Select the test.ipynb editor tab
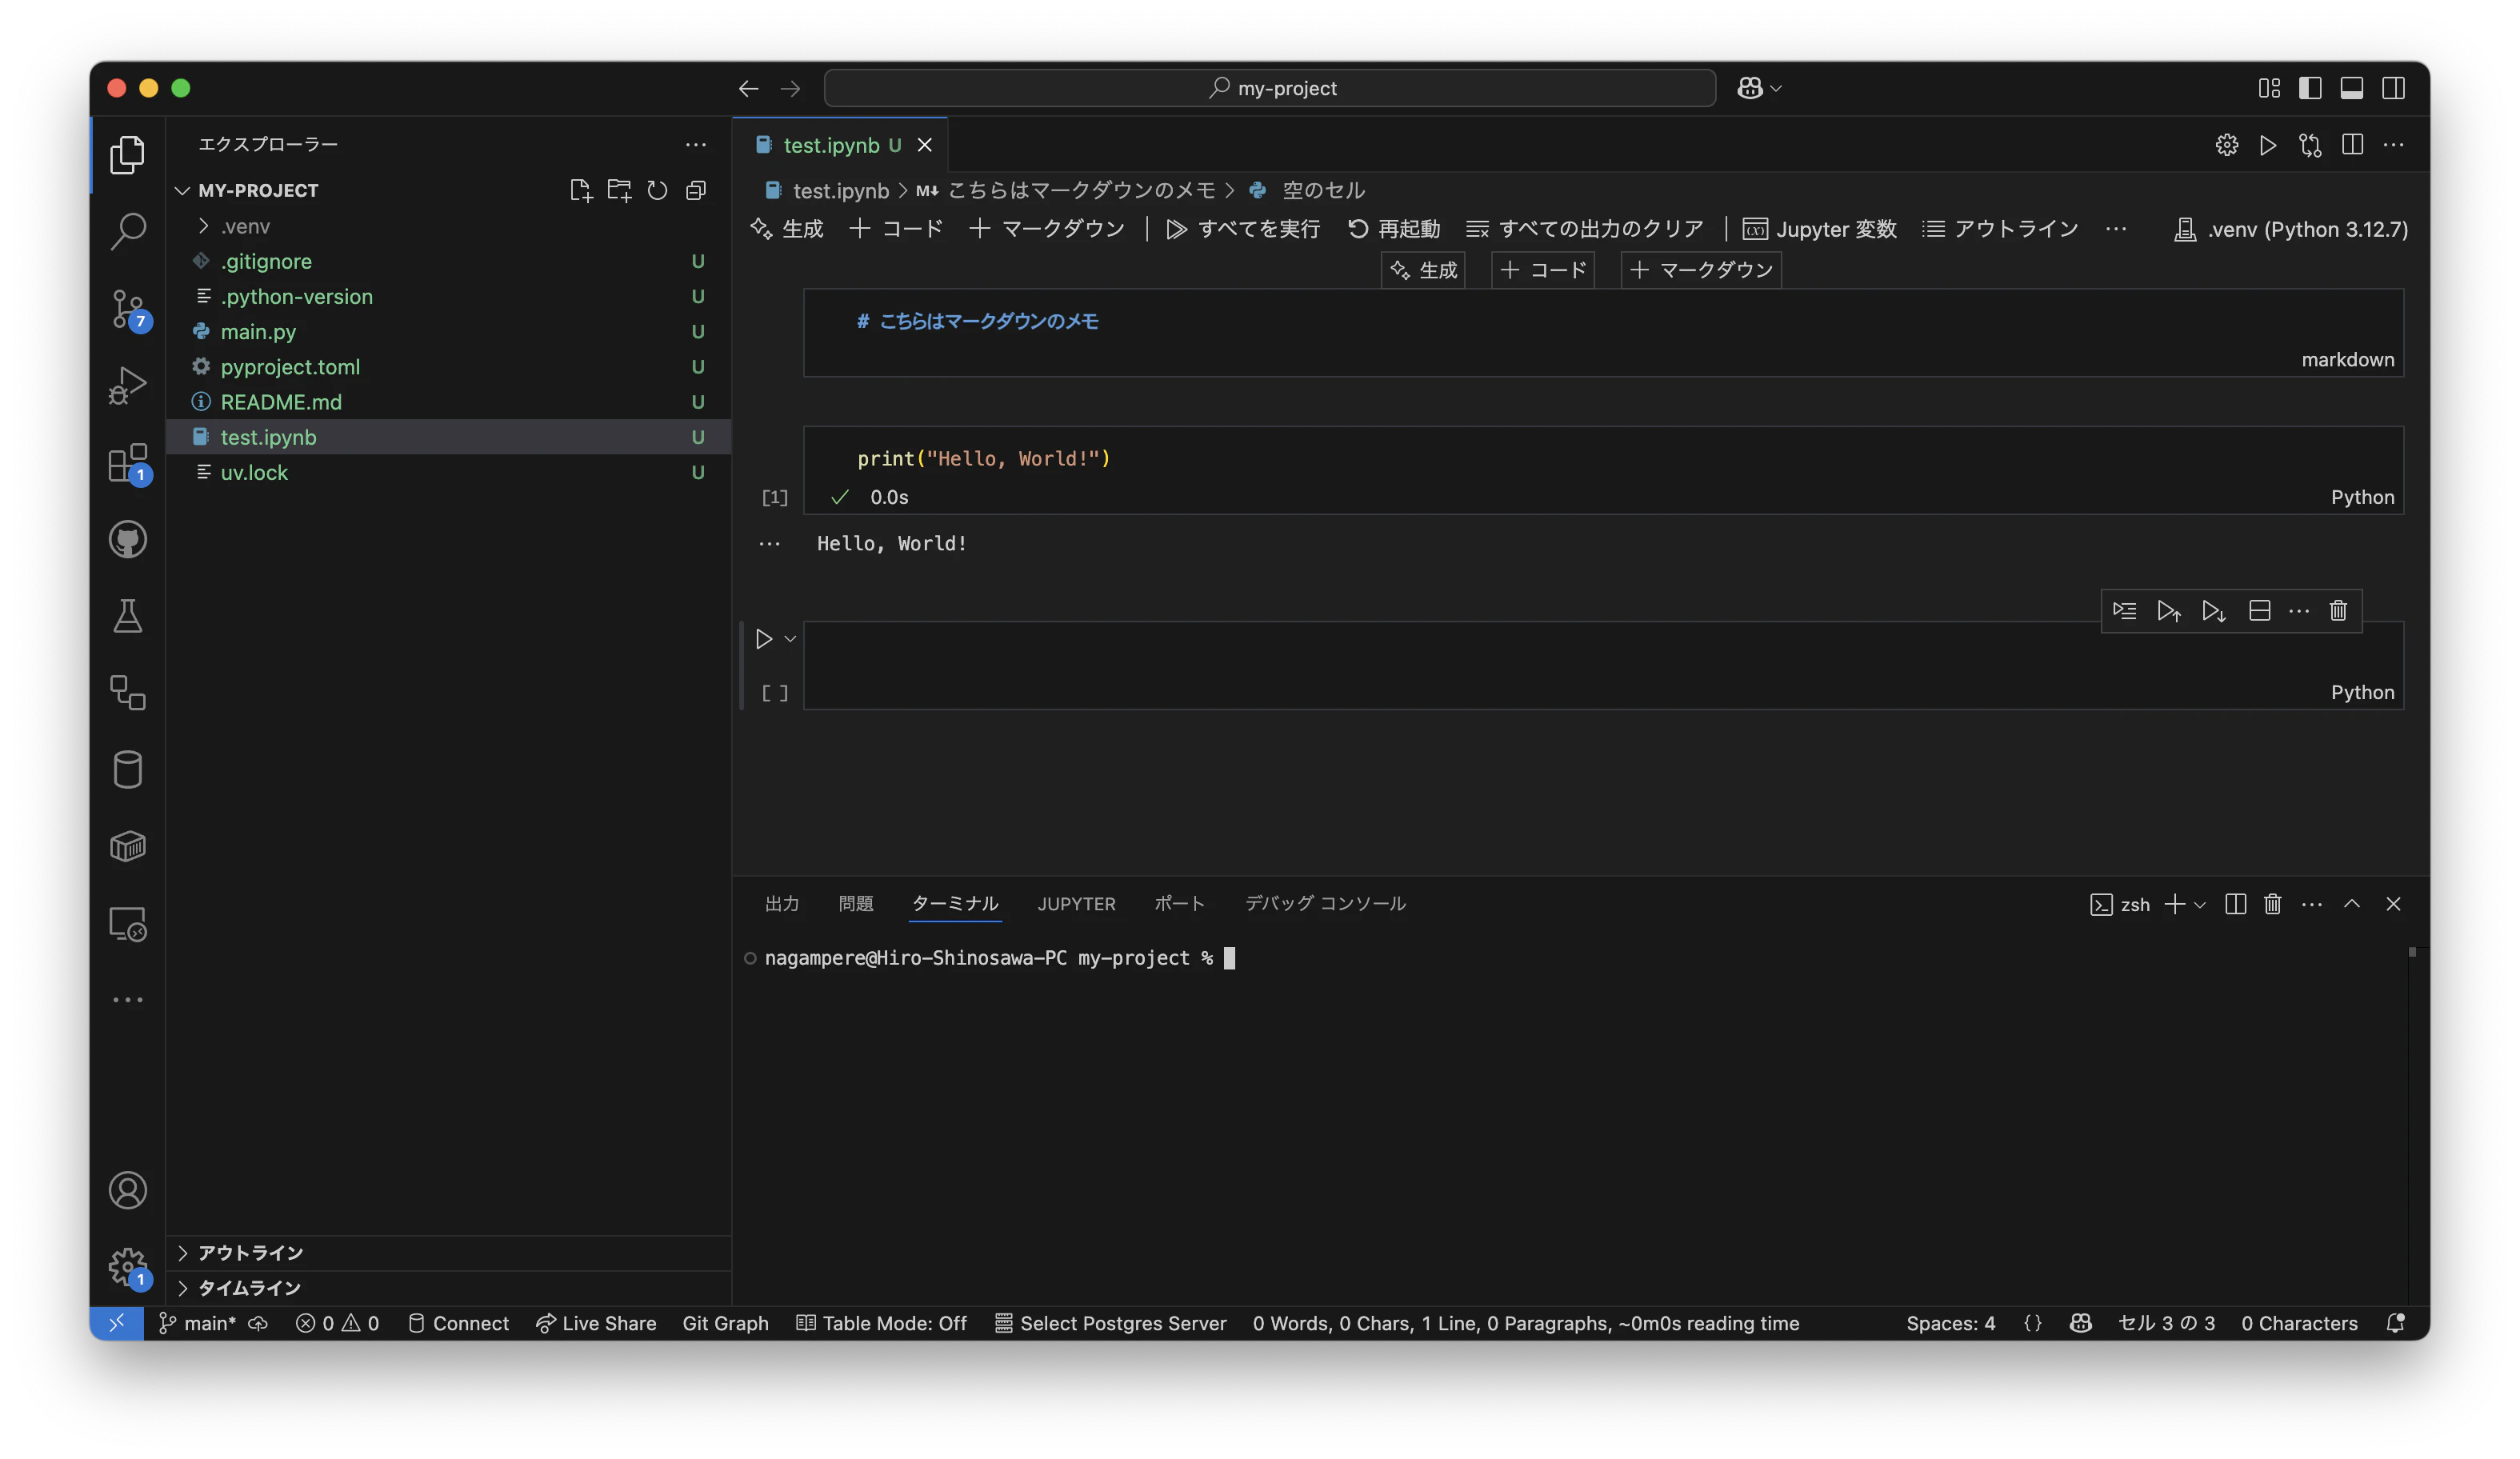Viewport: 2520px width, 1459px height. tap(841, 145)
